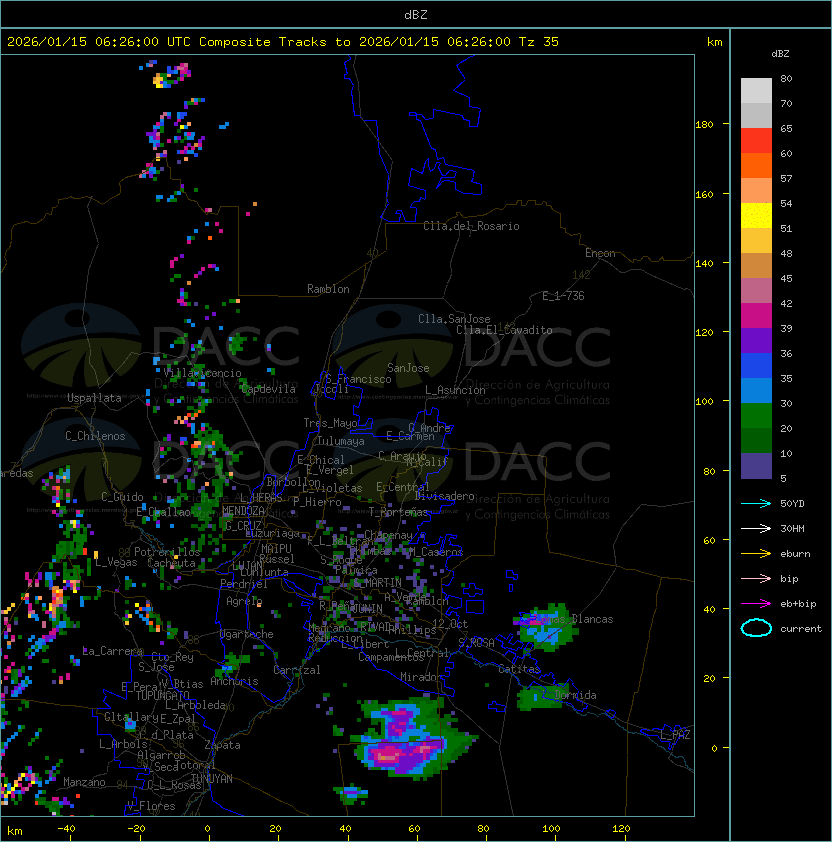The width and height of the screenshot is (832, 842).
Task: Click the 'Catitas' map label
Action: pos(519,669)
